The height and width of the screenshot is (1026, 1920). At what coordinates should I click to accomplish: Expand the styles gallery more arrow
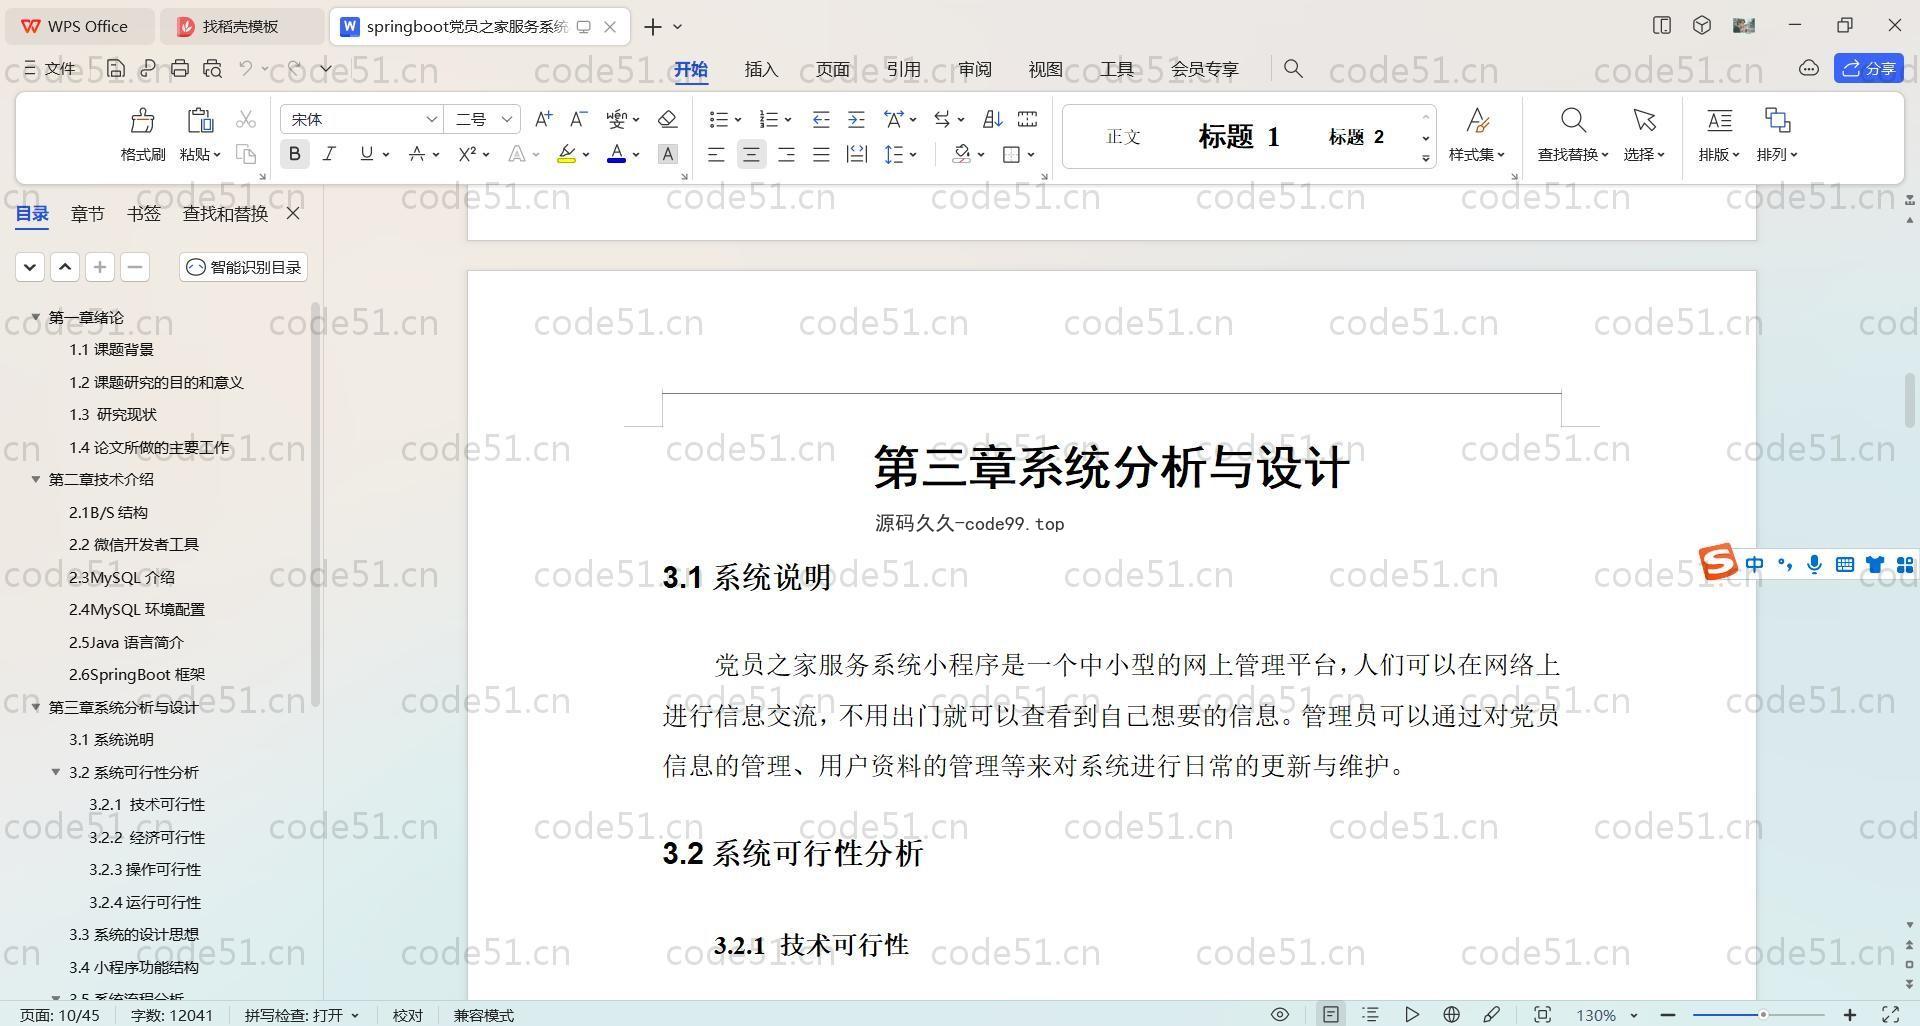[x=1426, y=158]
